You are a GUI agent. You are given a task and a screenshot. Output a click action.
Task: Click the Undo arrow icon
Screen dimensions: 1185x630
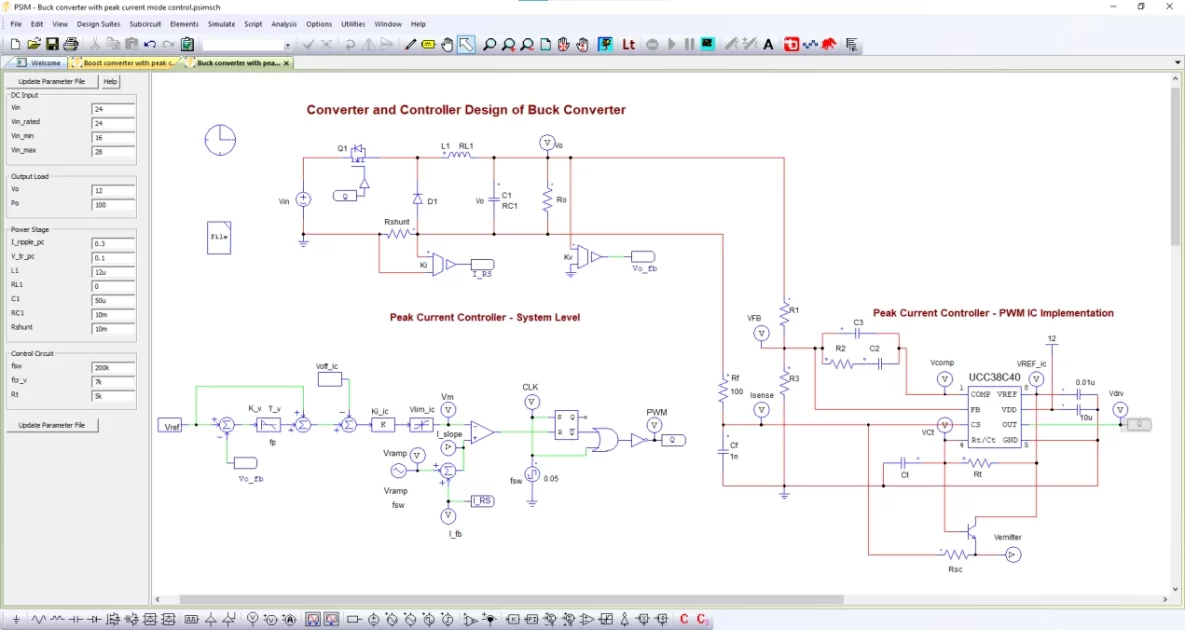[150, 44]
